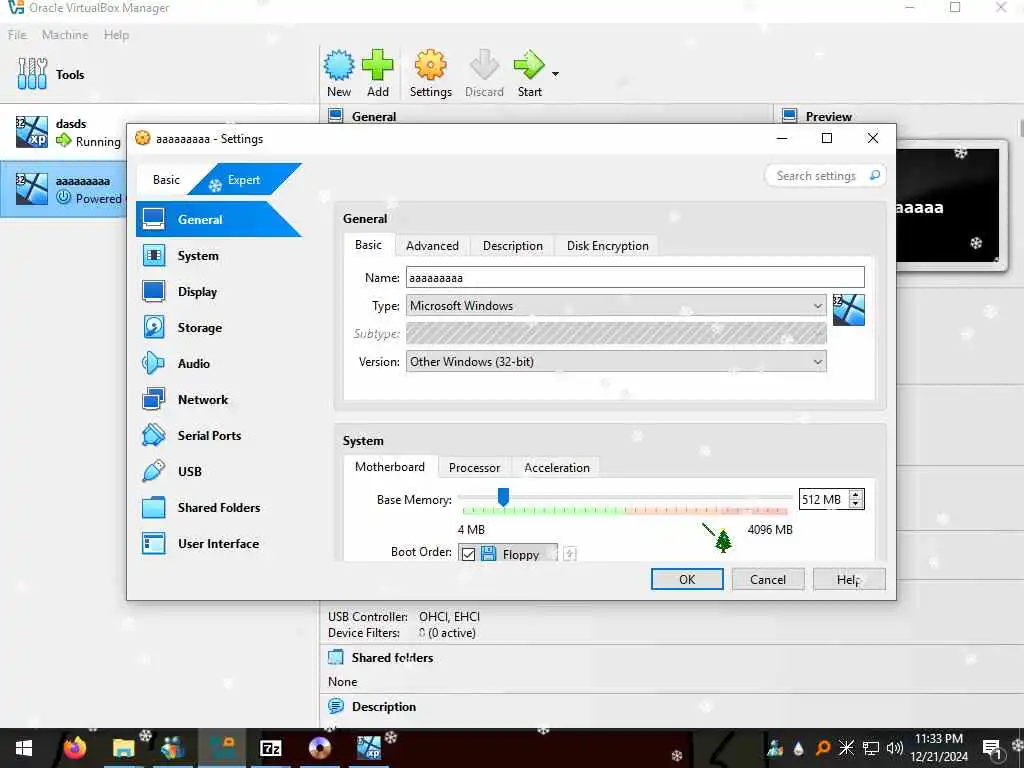Image resolution: width=1024 pixels, height=768 pixels.
Task: Select the dasds virtual machine
Action: (x=63, y=132)
